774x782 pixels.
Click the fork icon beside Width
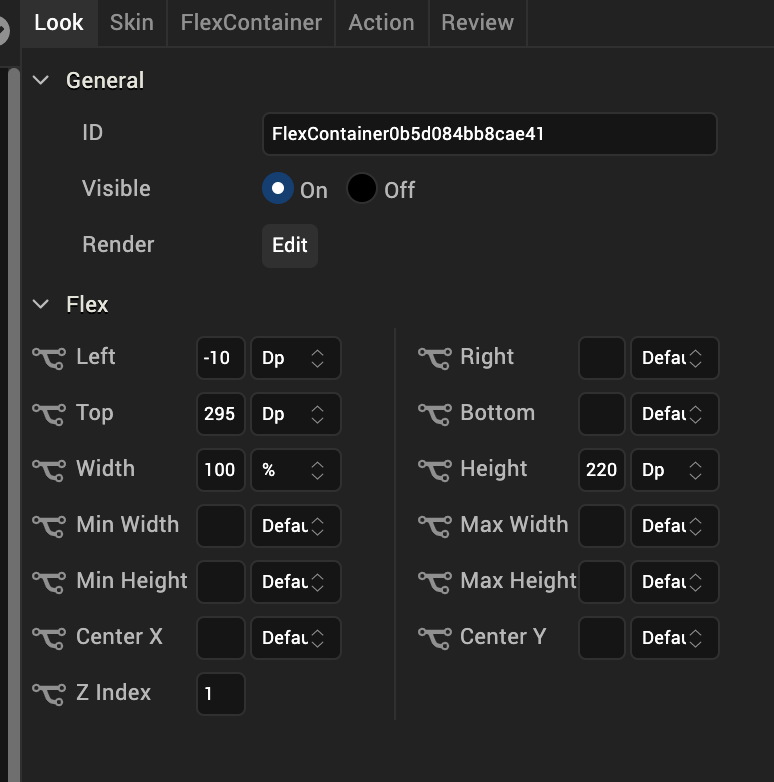(49, 469)
